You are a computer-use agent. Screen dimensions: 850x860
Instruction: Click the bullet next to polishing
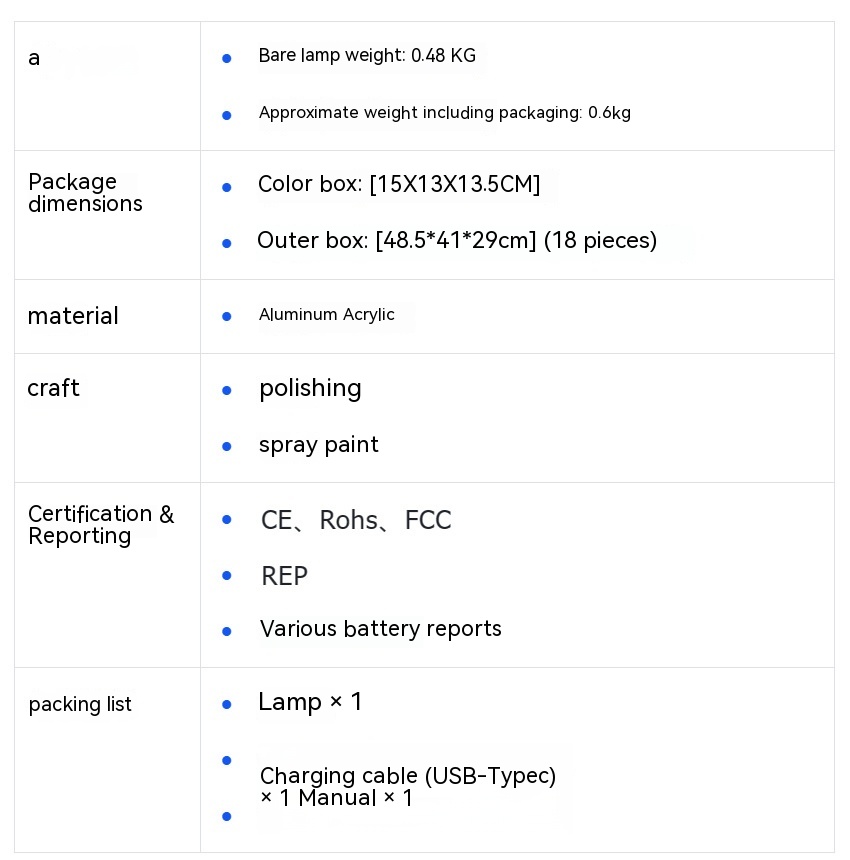227,390
